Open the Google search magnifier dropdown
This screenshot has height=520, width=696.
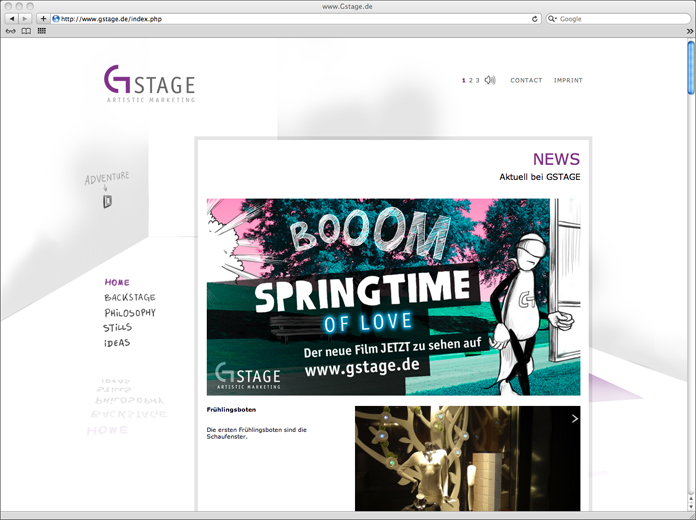click(x=553, y=19)
